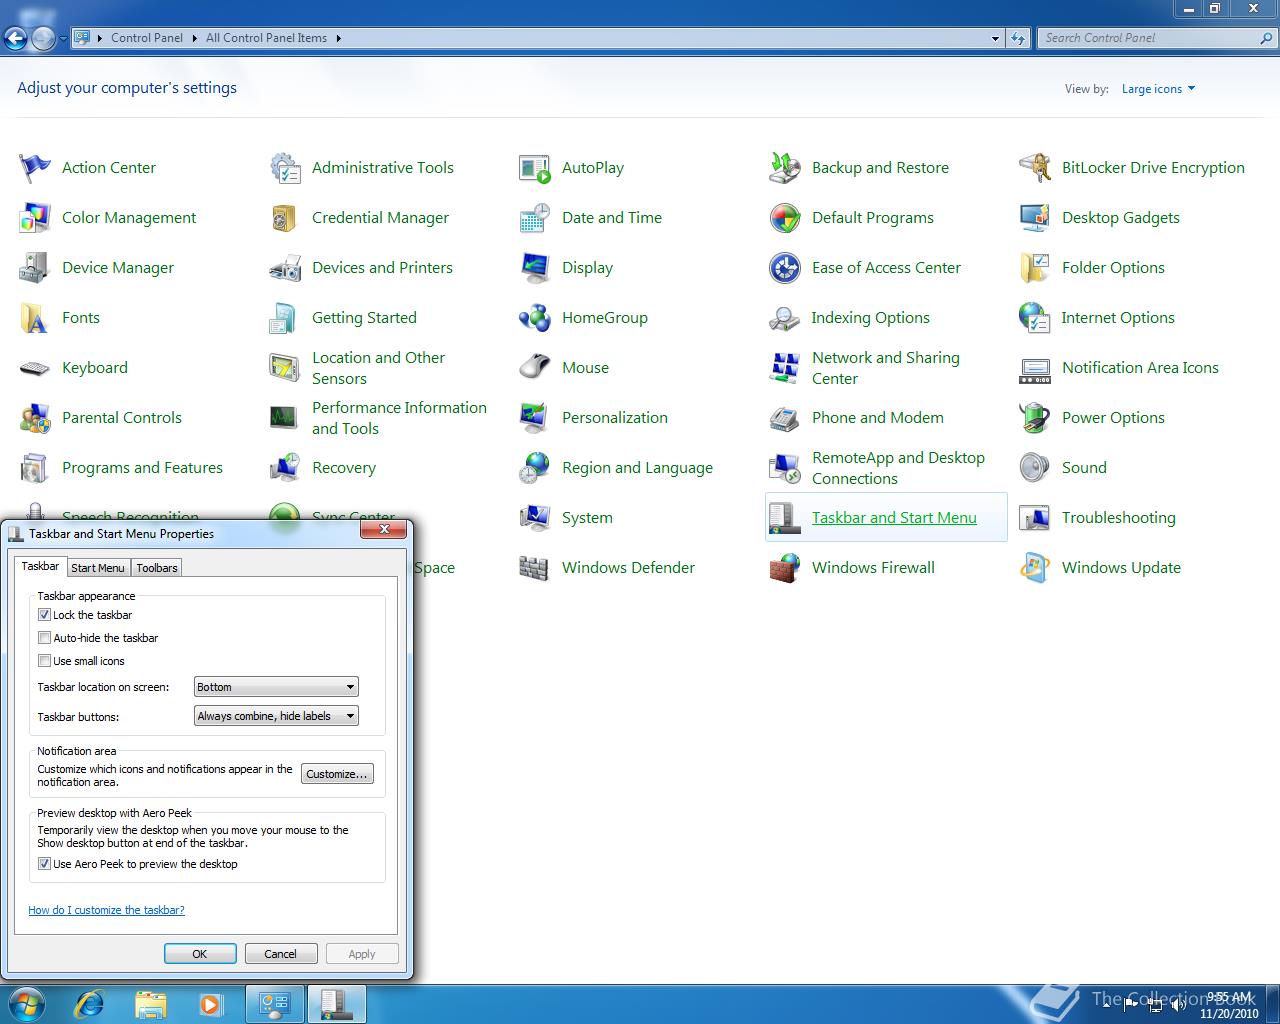Uncheck Lock the taskbar
The height and width of the screenshot is (1024, 1280).
click(44, 615)
